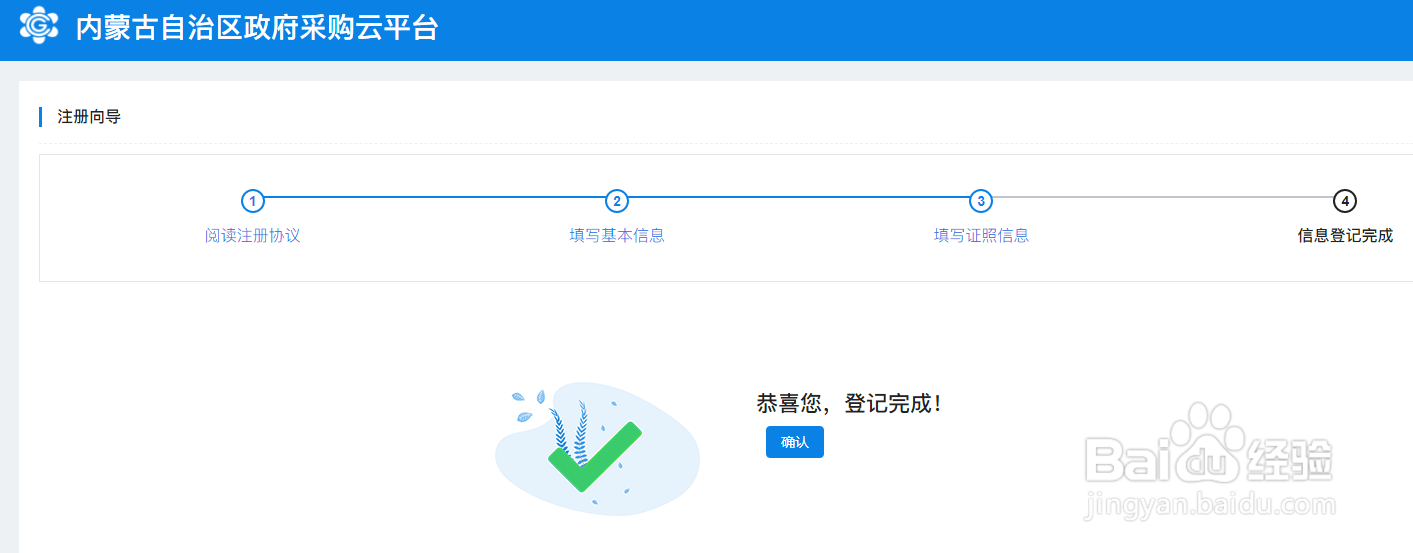The image size is (1413, 553).
Task: Open the 填写基本信息 step label
Action: coord(617,236)
